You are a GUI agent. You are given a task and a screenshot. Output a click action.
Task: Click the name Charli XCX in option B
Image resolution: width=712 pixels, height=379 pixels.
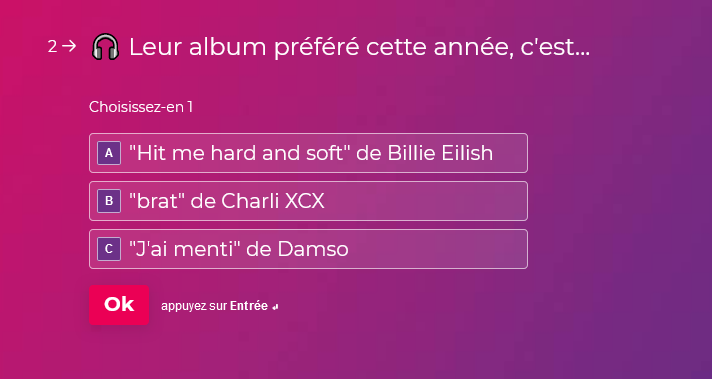click(273, 202)
